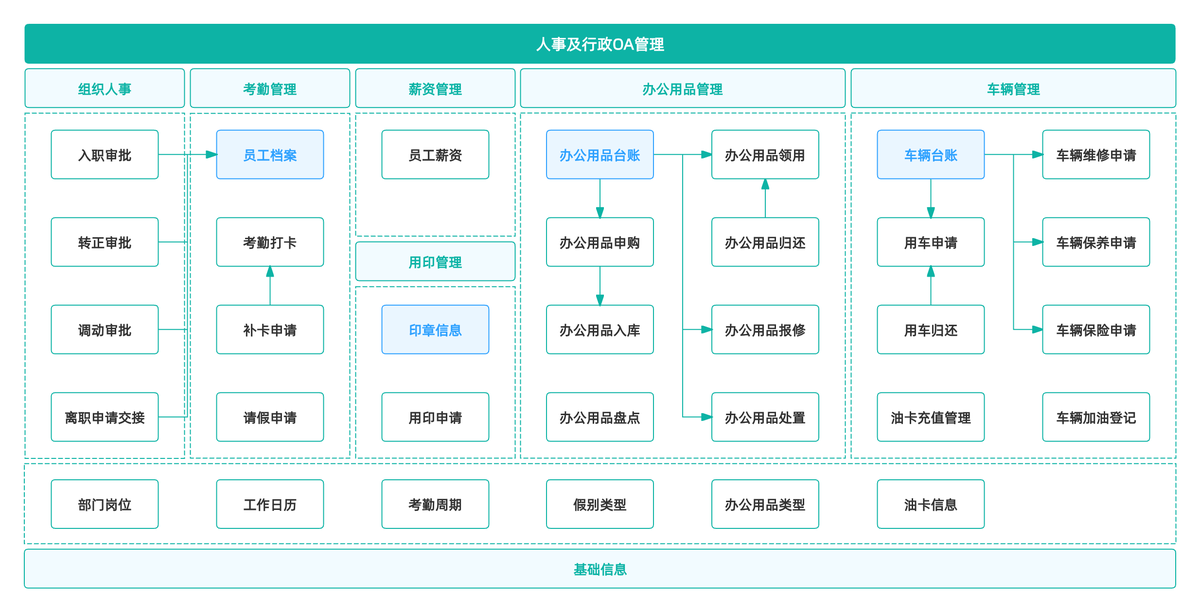The image size is (1200, 612).
Task: Click the 办公用品盘点 node
Action: pos(599,417)
